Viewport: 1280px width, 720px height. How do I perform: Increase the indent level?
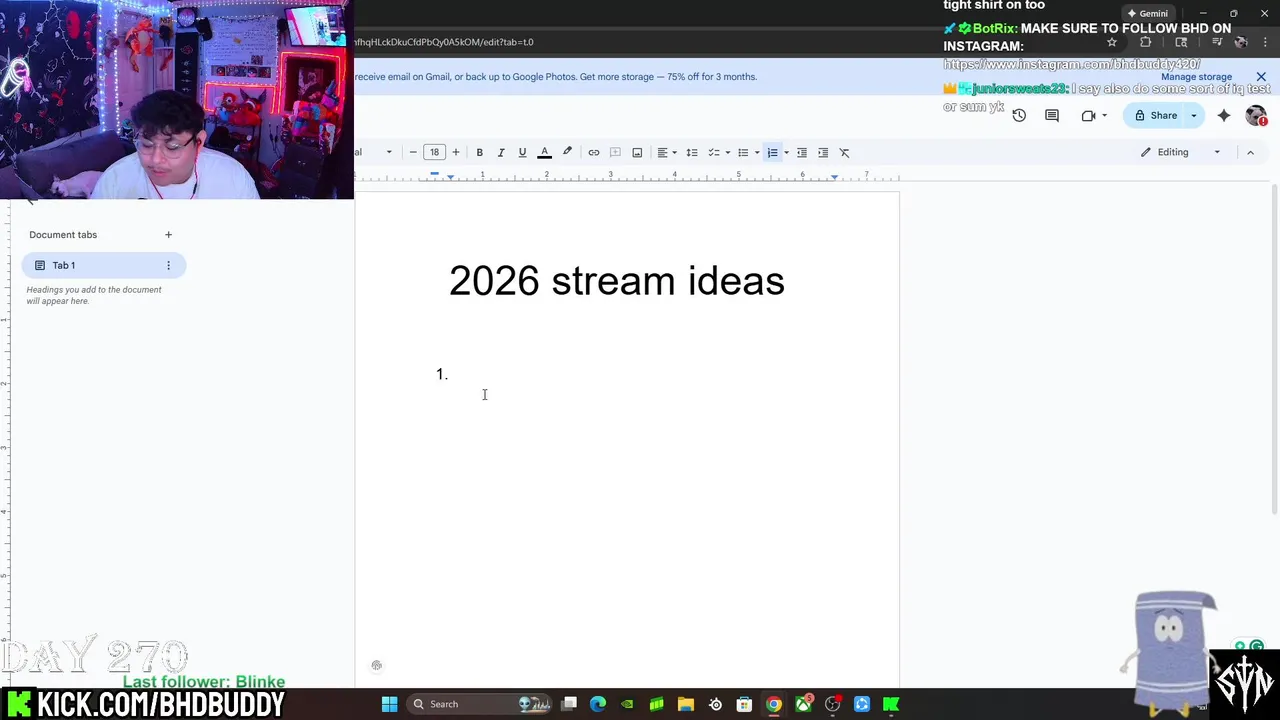(x=823, y=152)
